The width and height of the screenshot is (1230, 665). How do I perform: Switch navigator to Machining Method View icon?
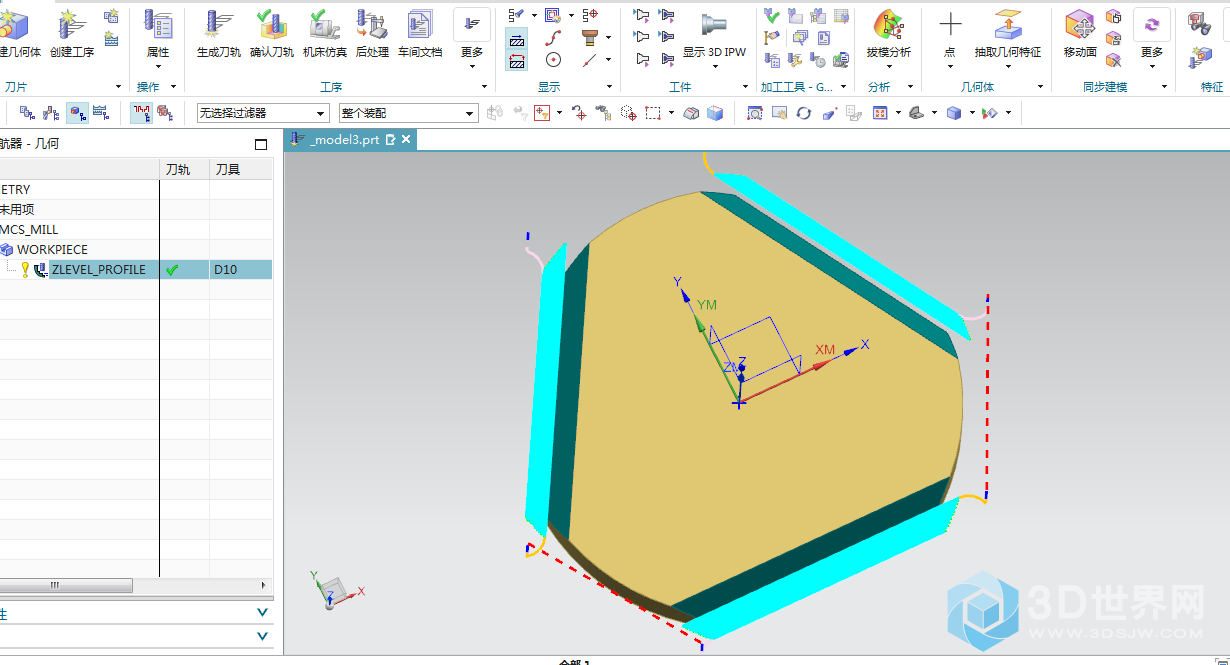100,113
